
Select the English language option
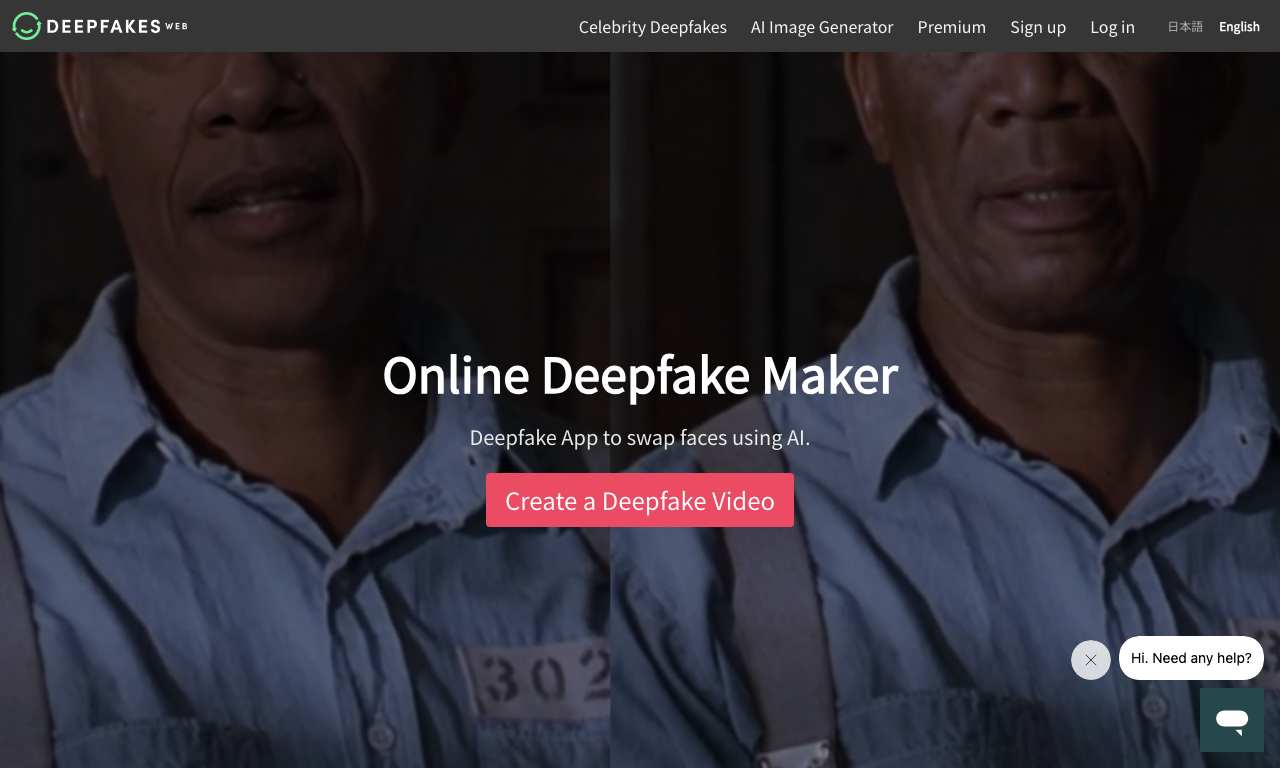[1239, 27]
